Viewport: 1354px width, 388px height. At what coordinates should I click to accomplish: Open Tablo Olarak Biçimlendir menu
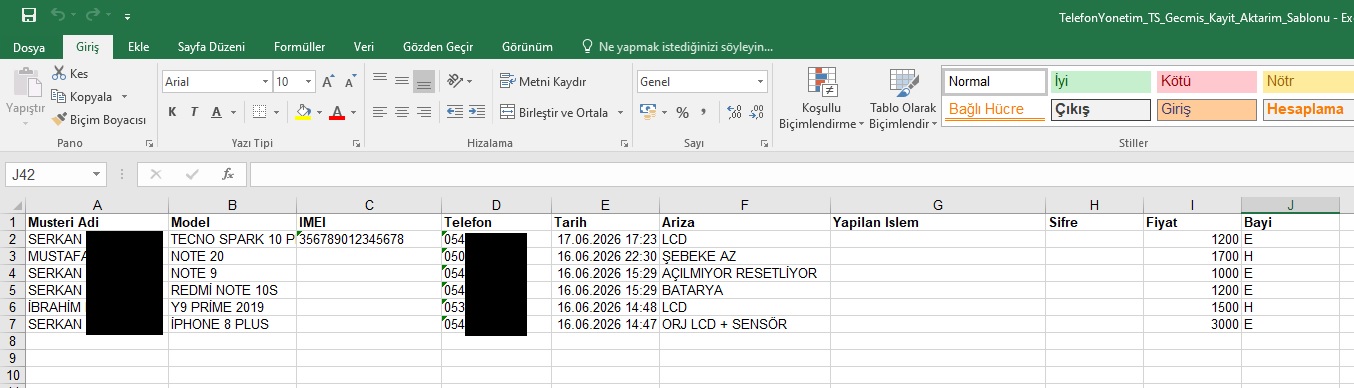(x=903, y=99)
